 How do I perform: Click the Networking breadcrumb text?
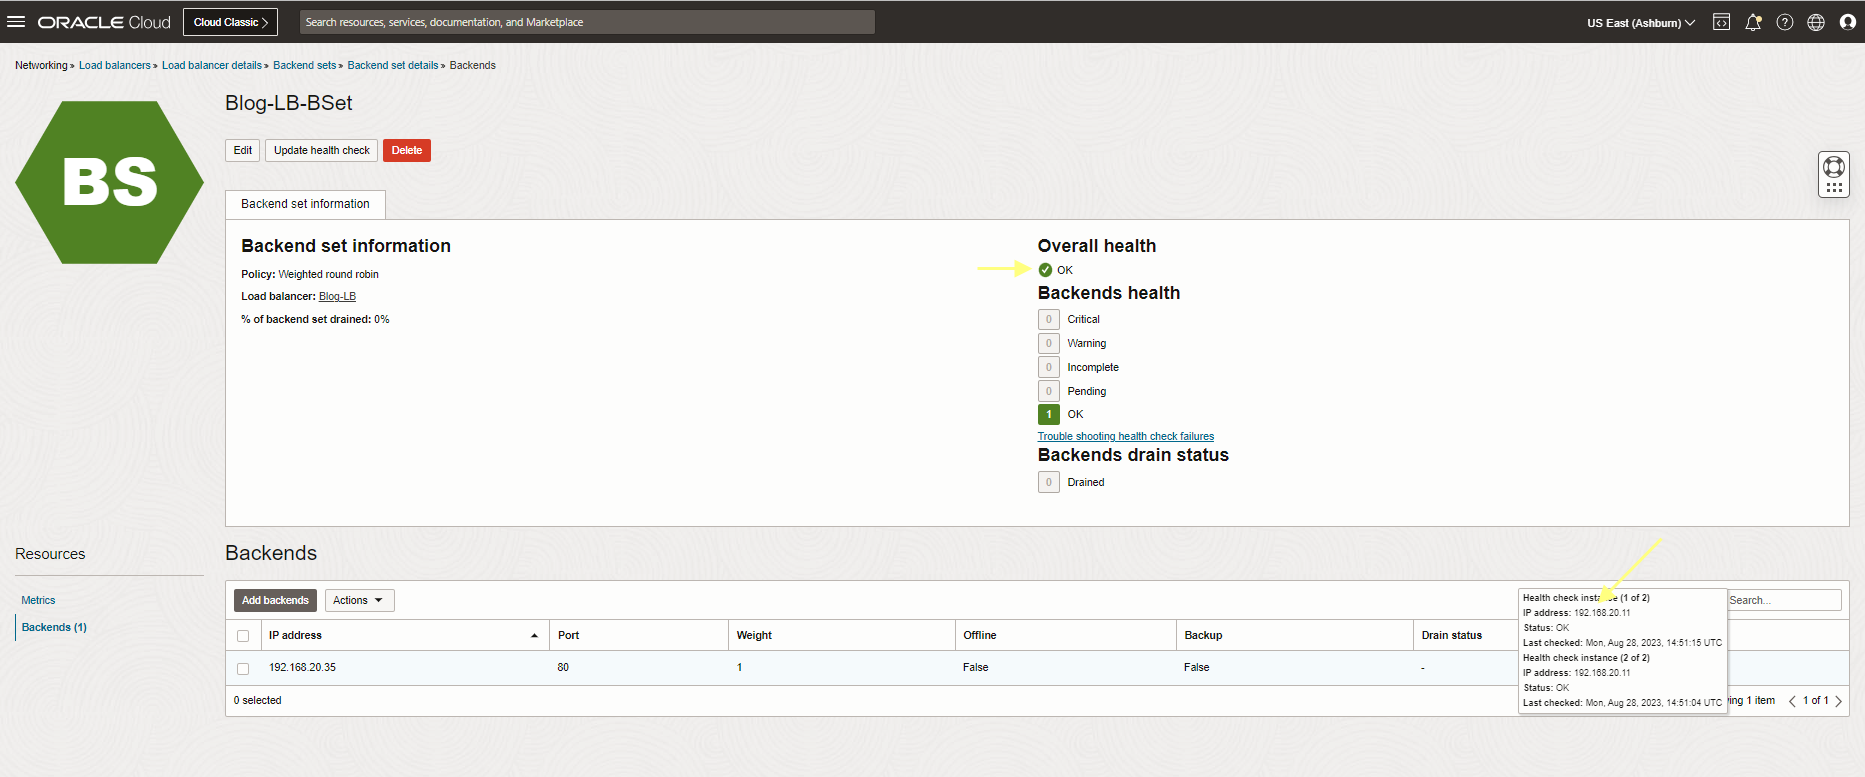click(41, 65)
